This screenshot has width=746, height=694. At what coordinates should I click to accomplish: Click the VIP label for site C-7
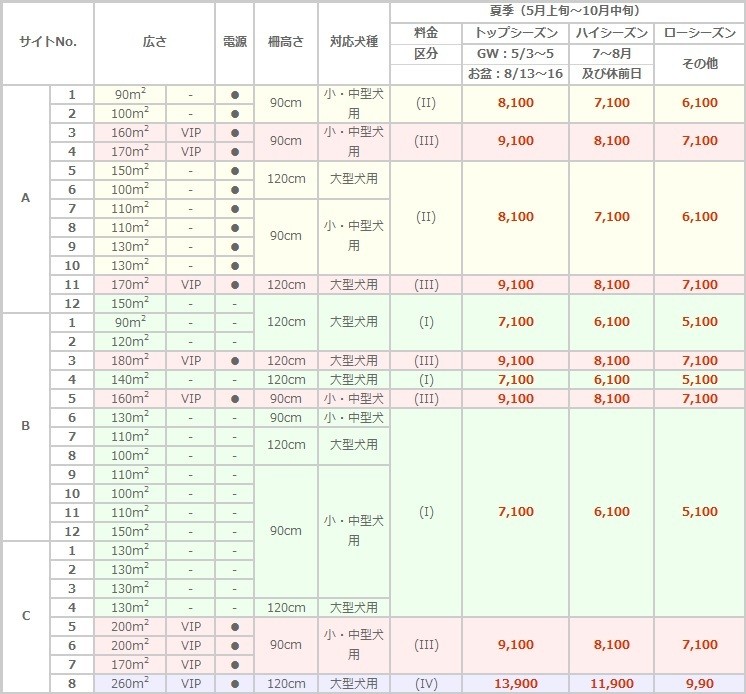191,665
